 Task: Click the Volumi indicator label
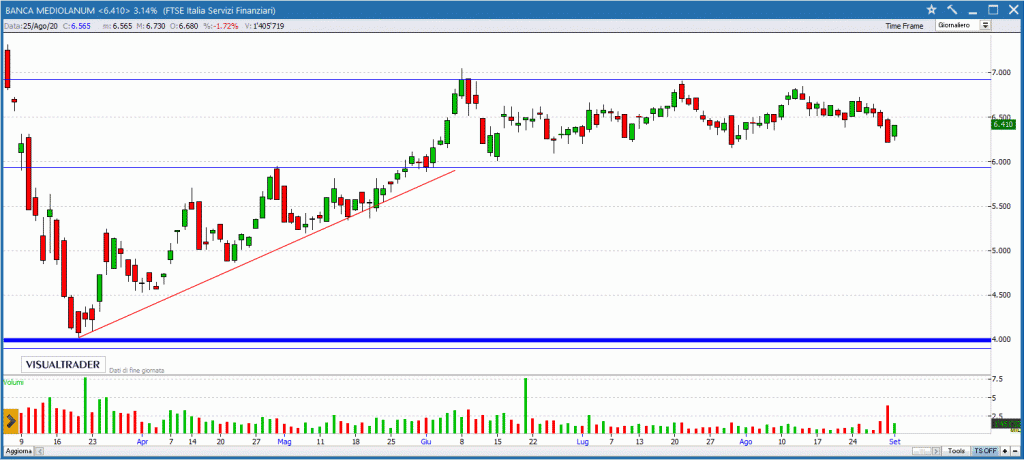point(13,382)
